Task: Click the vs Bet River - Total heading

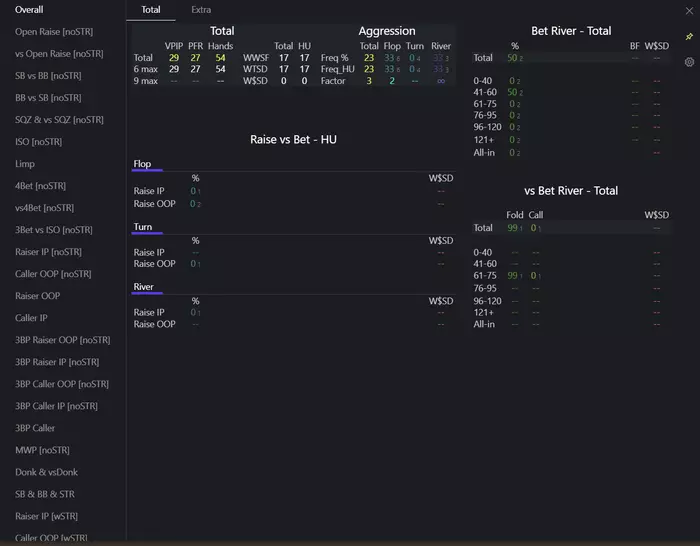Action: [571, 191]
